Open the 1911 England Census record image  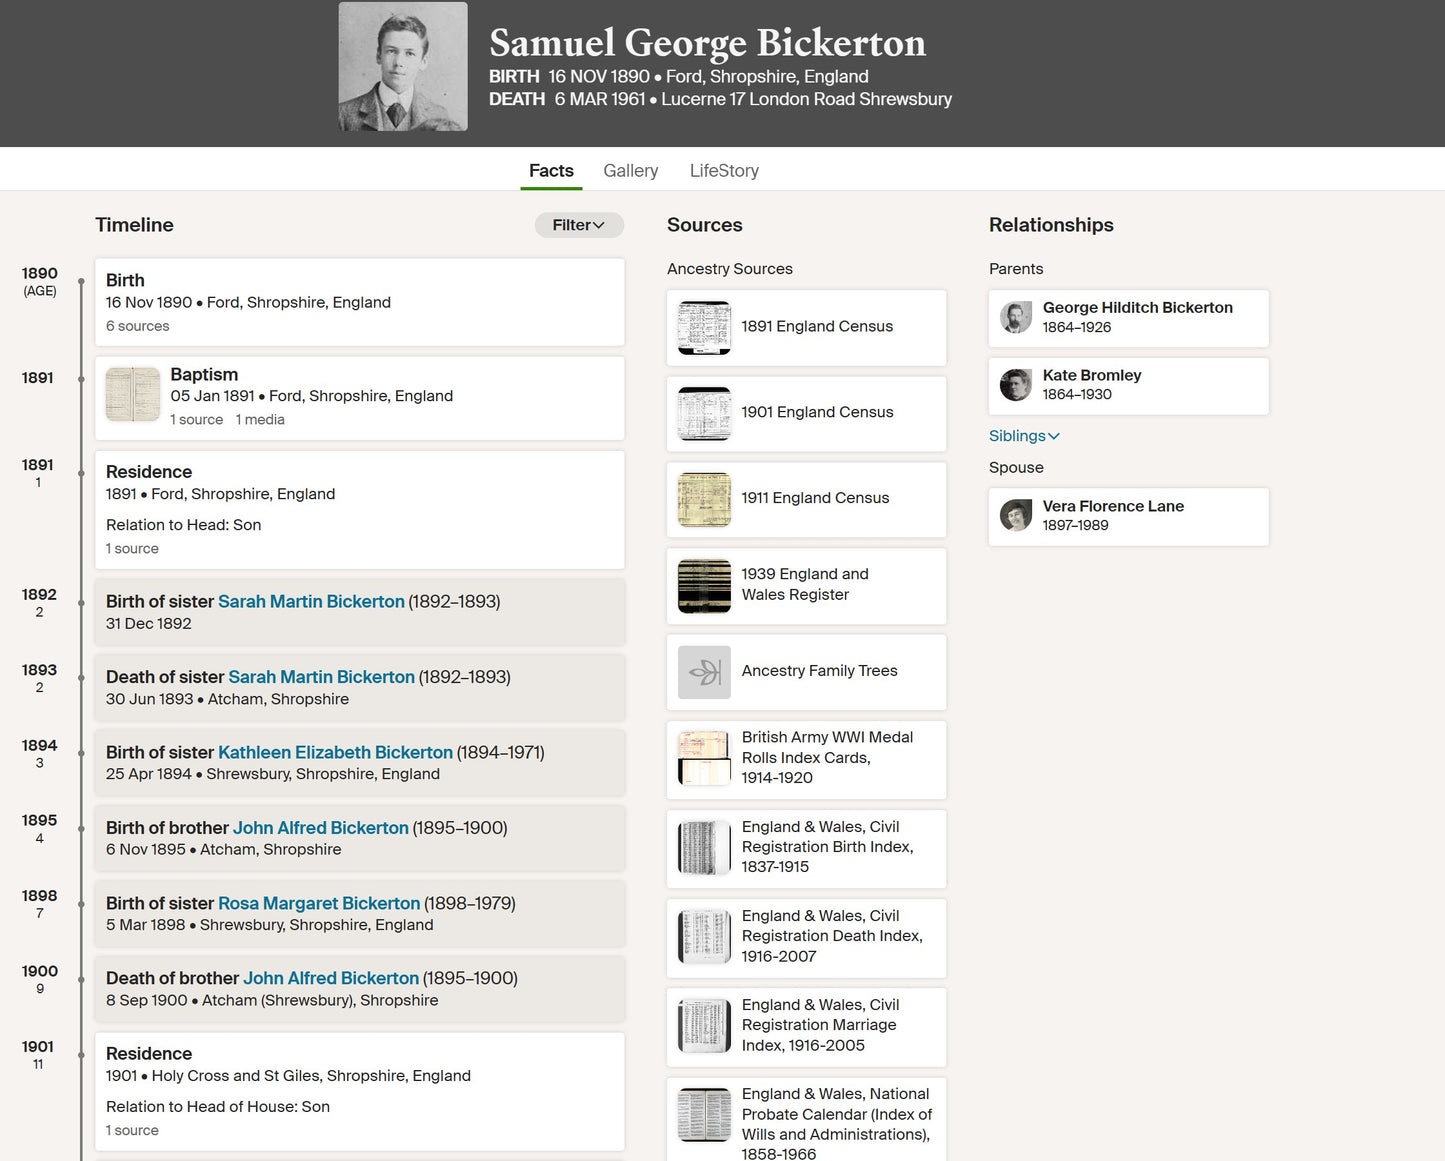tap(704, 500)
